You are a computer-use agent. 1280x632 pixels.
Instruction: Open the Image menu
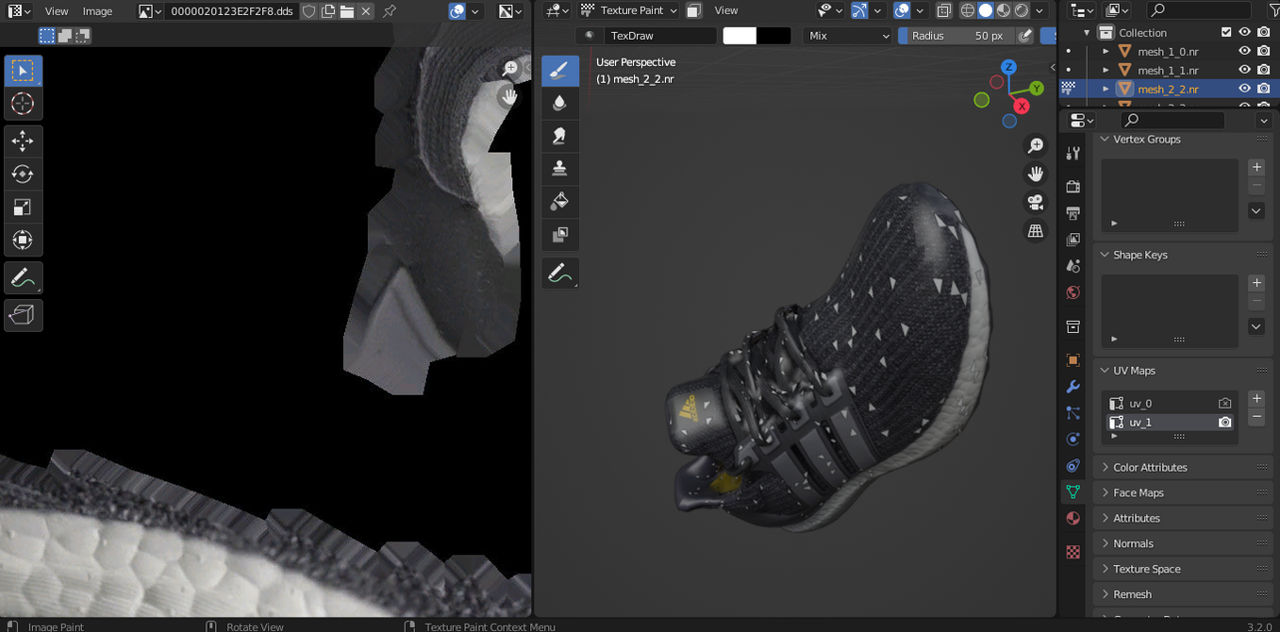coord(97,11)
